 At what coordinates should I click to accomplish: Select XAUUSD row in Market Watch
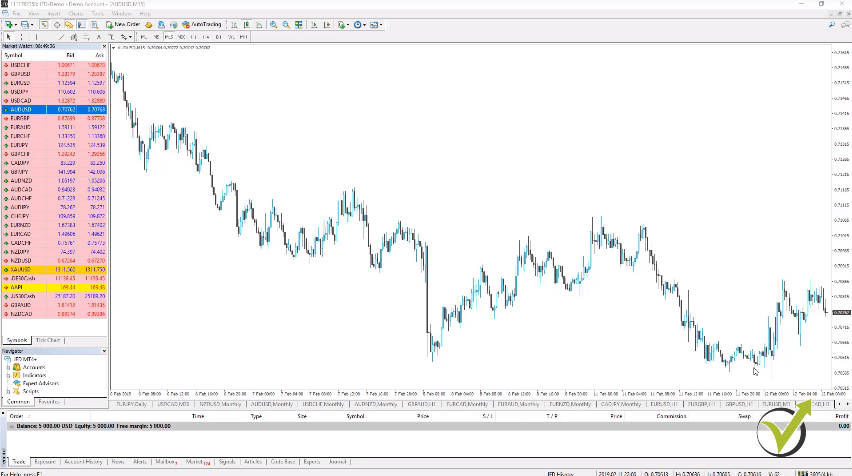coord(54,270)
